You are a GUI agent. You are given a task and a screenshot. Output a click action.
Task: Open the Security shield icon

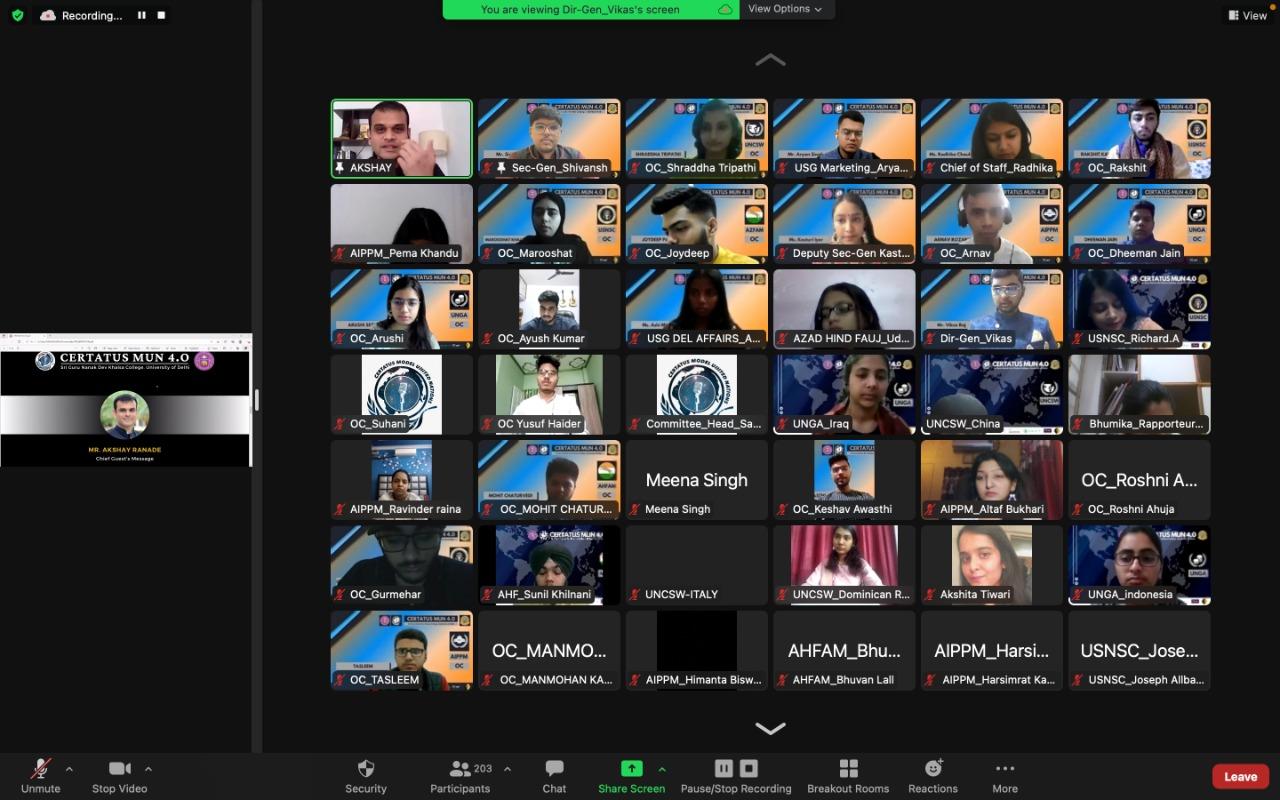click(x=366, y=769)
